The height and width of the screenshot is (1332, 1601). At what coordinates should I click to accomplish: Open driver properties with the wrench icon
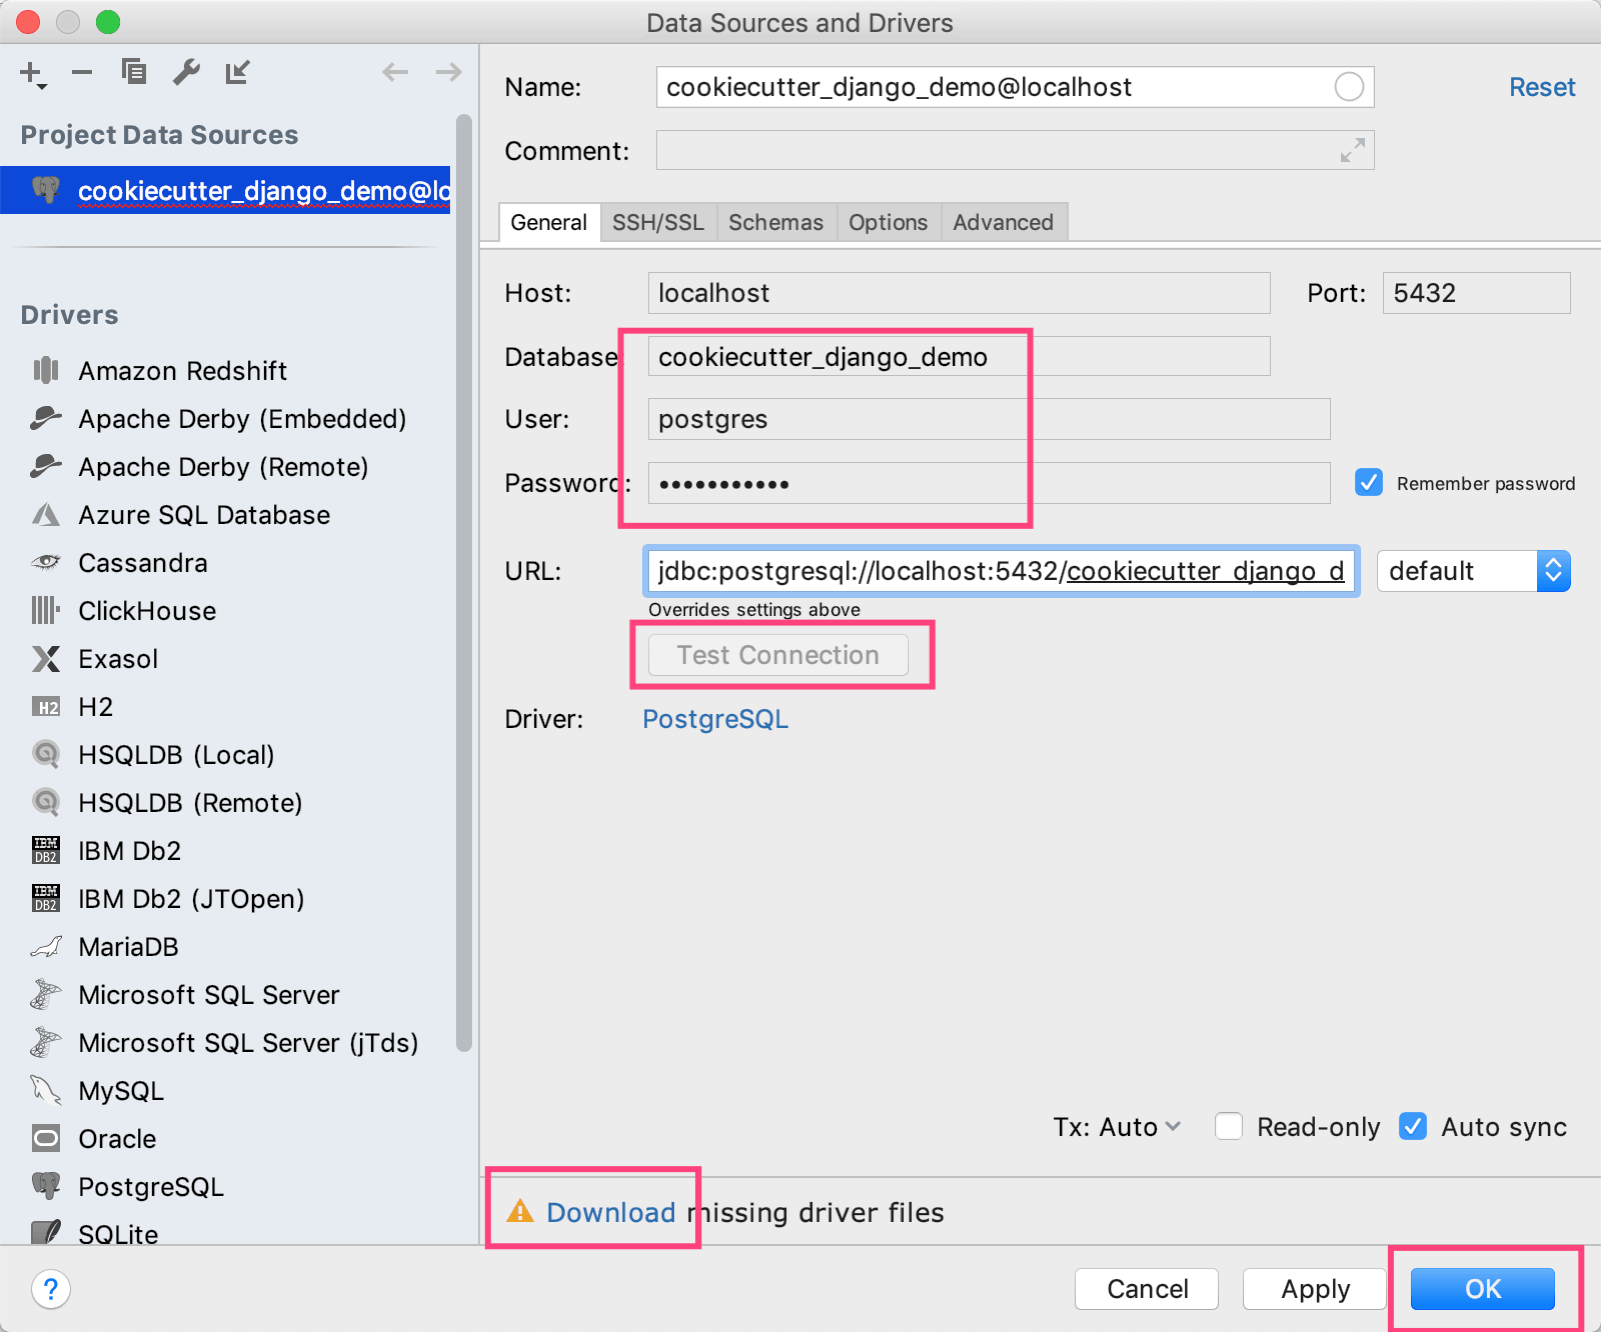(x=186, y=72)
